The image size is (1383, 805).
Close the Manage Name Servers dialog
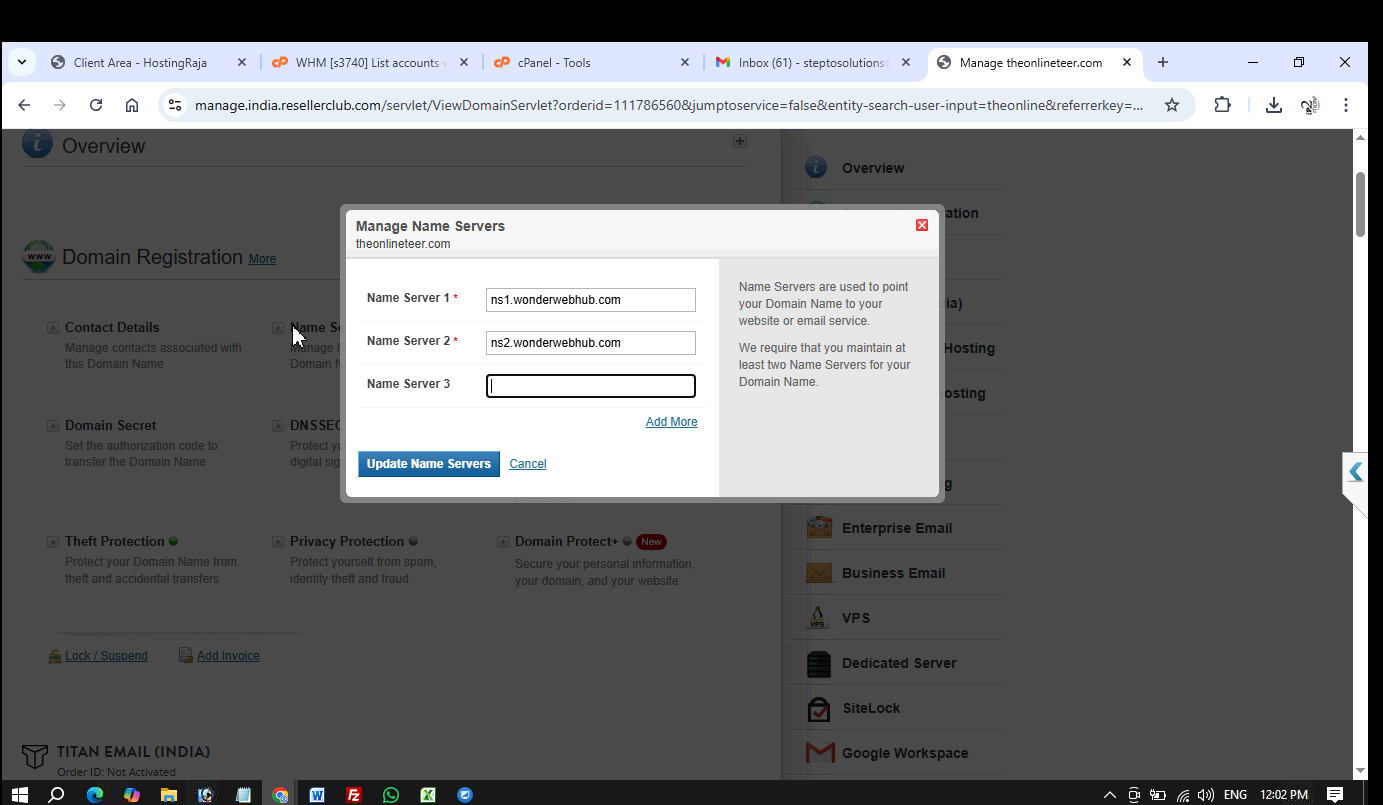click(922, 225)
